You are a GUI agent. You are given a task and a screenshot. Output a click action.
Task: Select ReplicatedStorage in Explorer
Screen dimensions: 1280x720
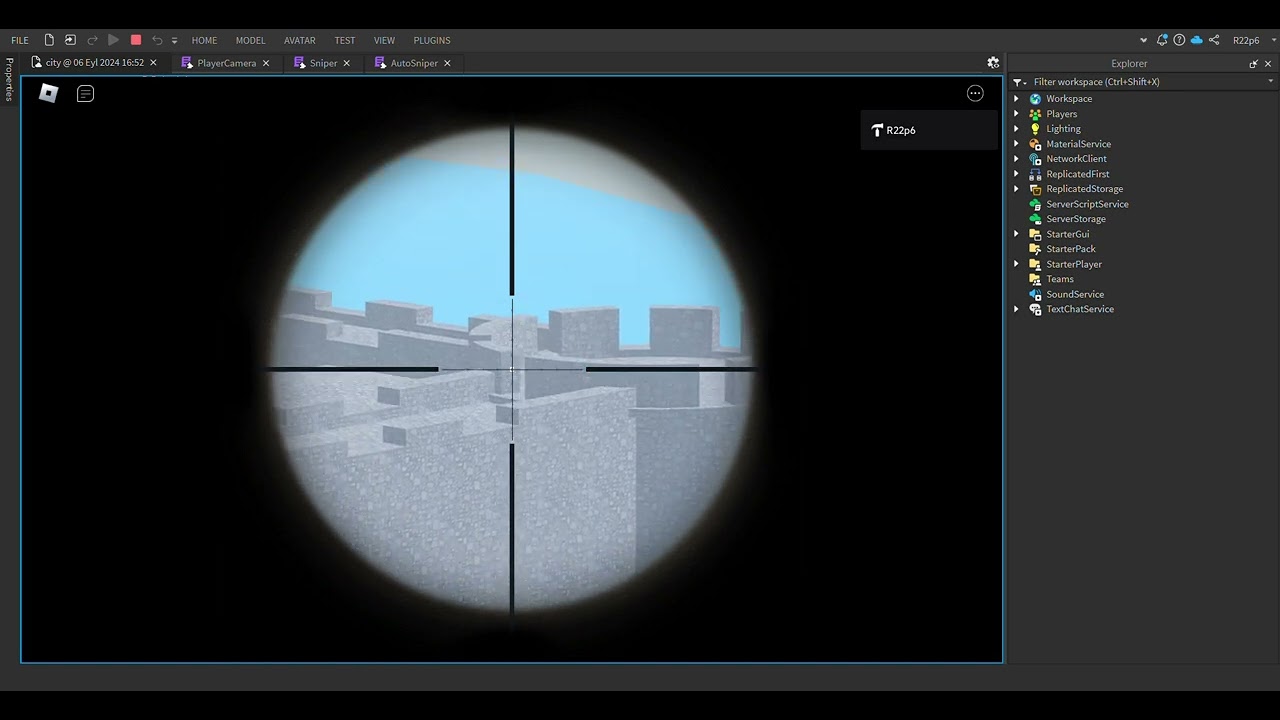tap(1084, 189)
